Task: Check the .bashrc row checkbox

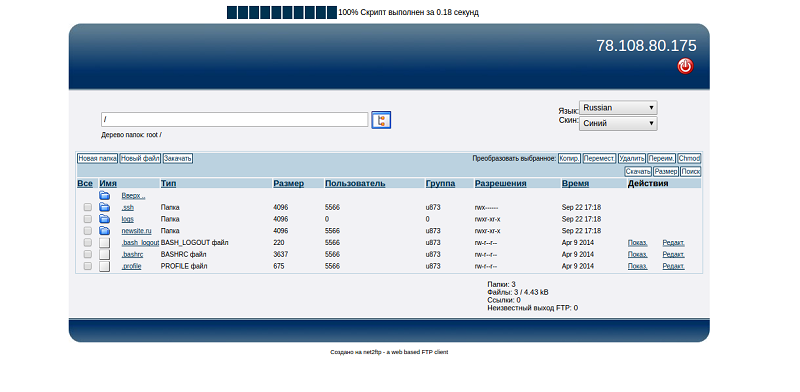Action: click(88, 254)
